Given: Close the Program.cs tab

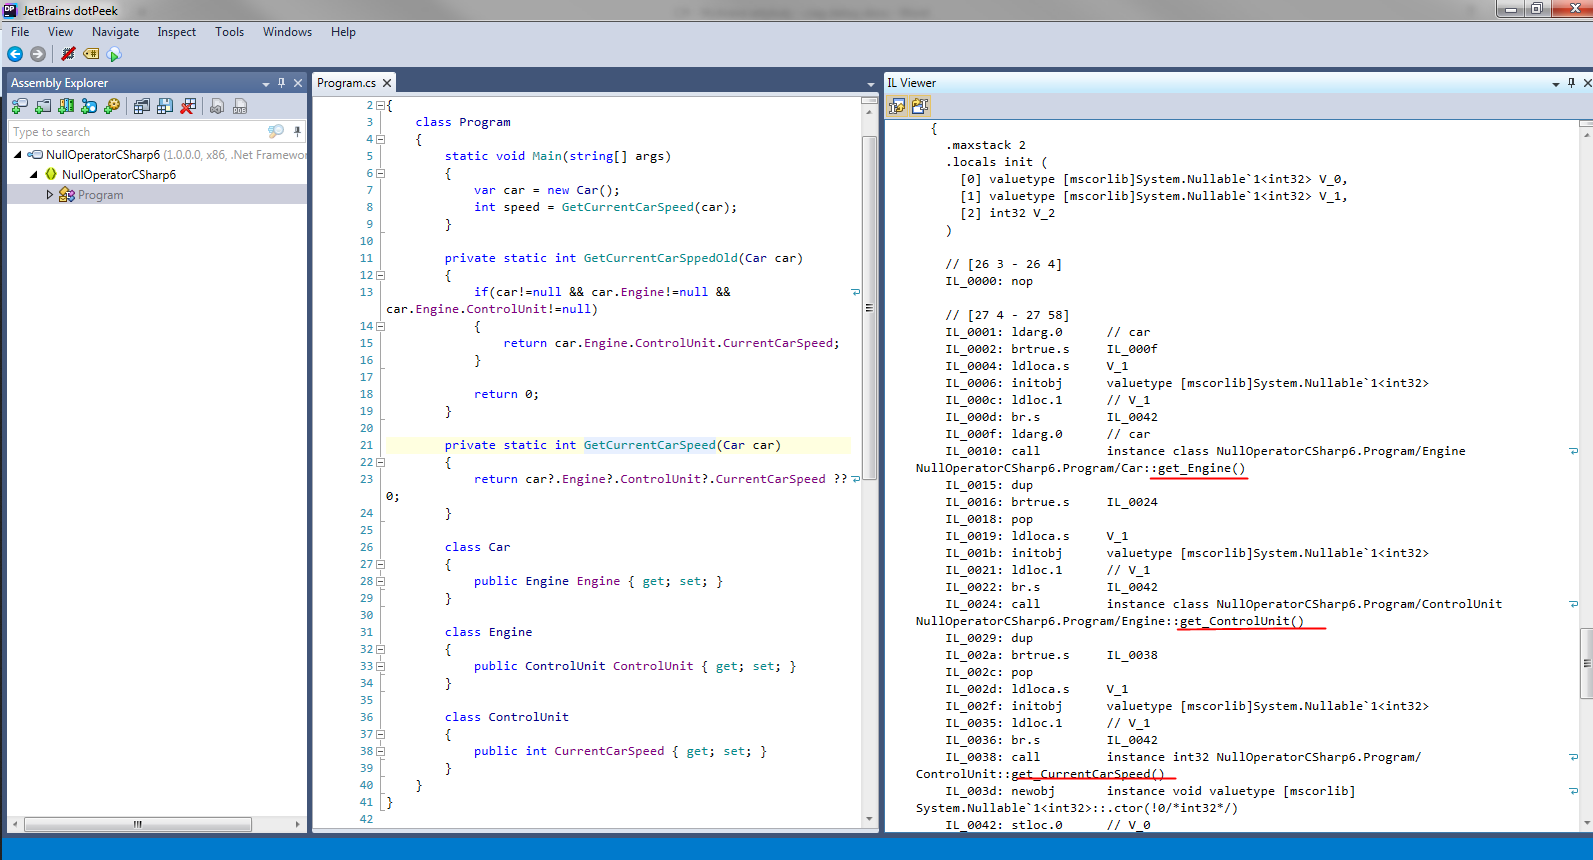Looking at the screenshot, I should click(387, 83).
